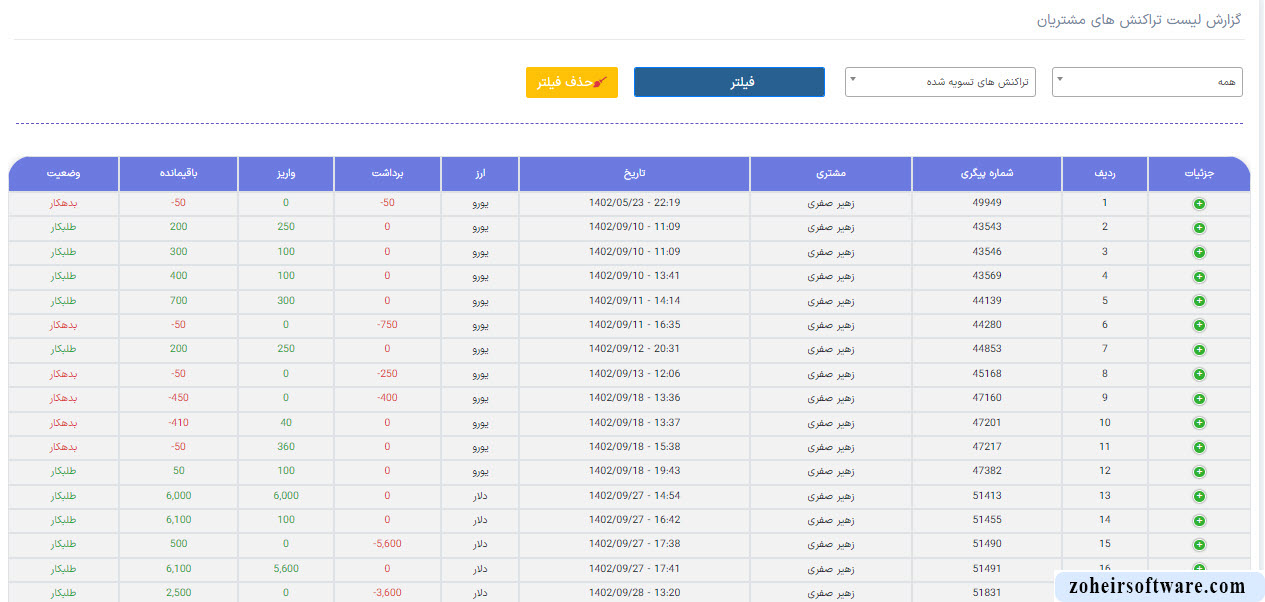Image resolution: width=1265 pixels, height=602 pixels.
Task: Expand details icon for row 9
Action: pyautogui.click(x=1199, y=398)
